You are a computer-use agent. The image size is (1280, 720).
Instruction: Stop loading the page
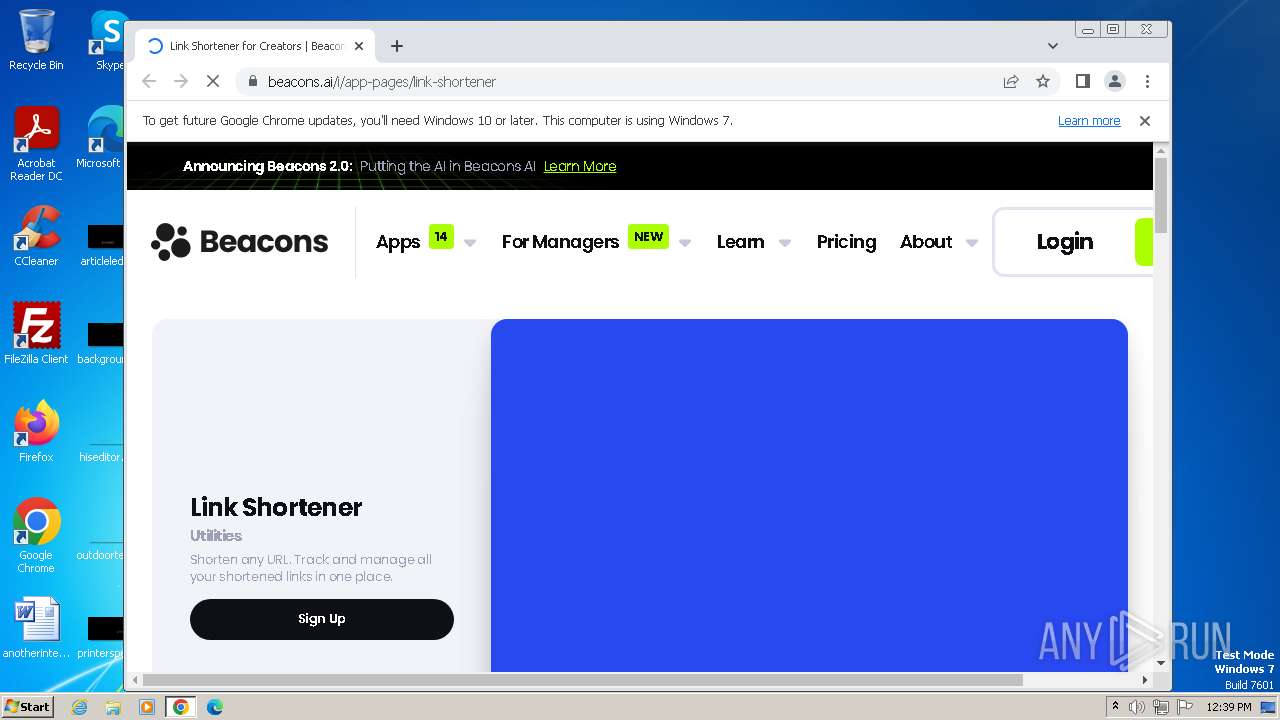(x=213, y=82)
